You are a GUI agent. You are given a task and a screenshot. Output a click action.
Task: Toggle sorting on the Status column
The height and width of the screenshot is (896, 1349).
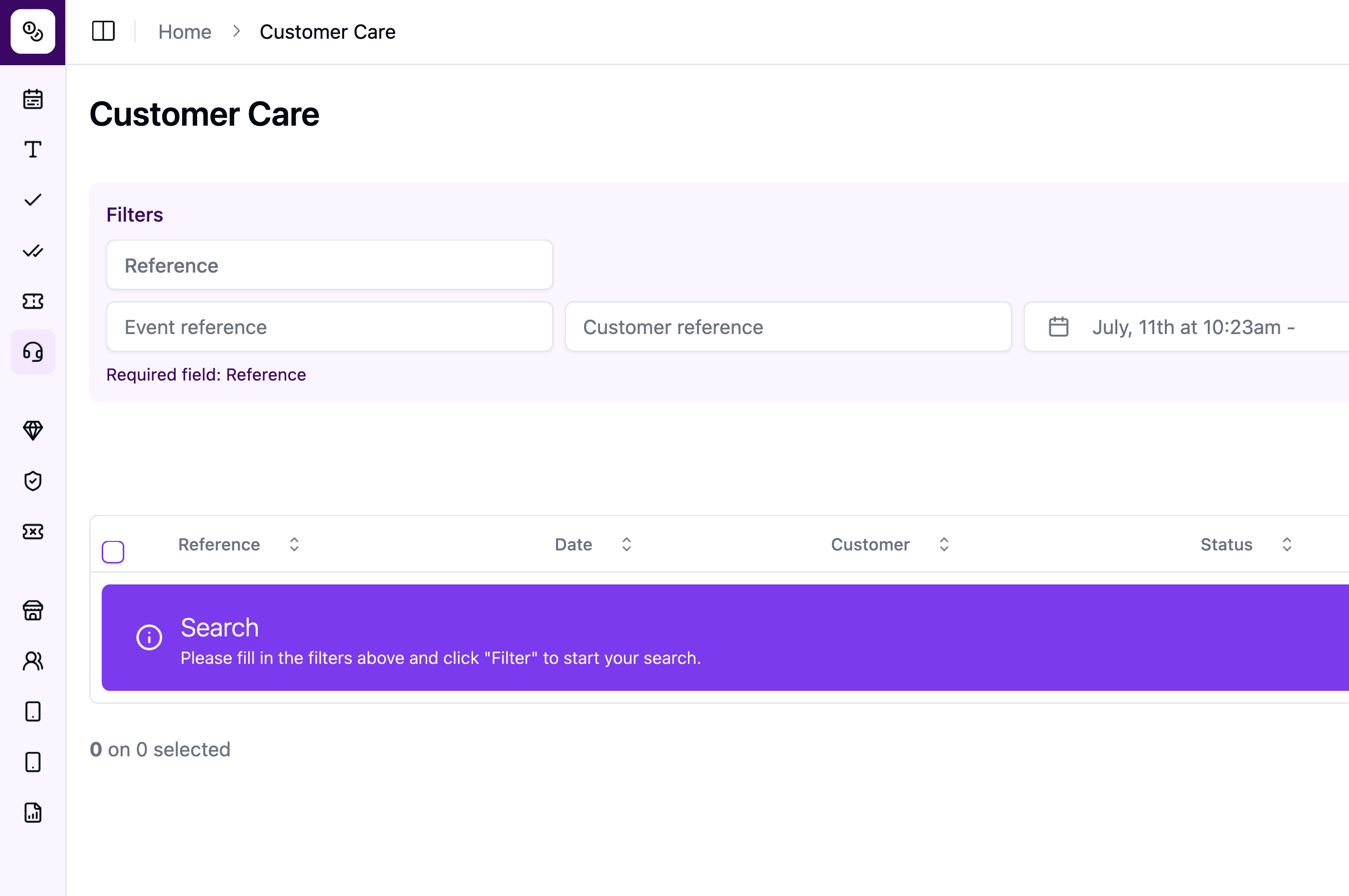pos(1286,544)
